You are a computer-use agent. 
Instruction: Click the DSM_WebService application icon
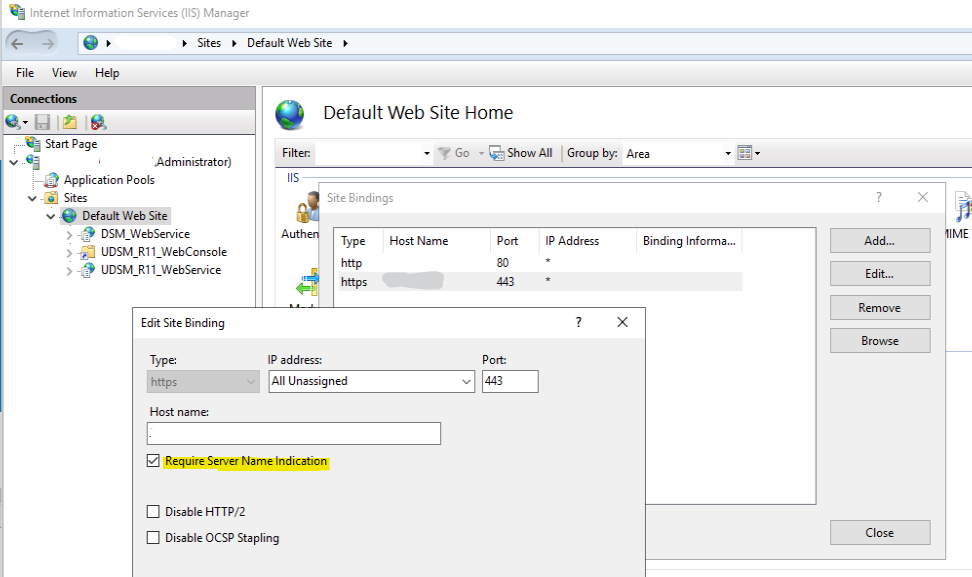(88, 234)
